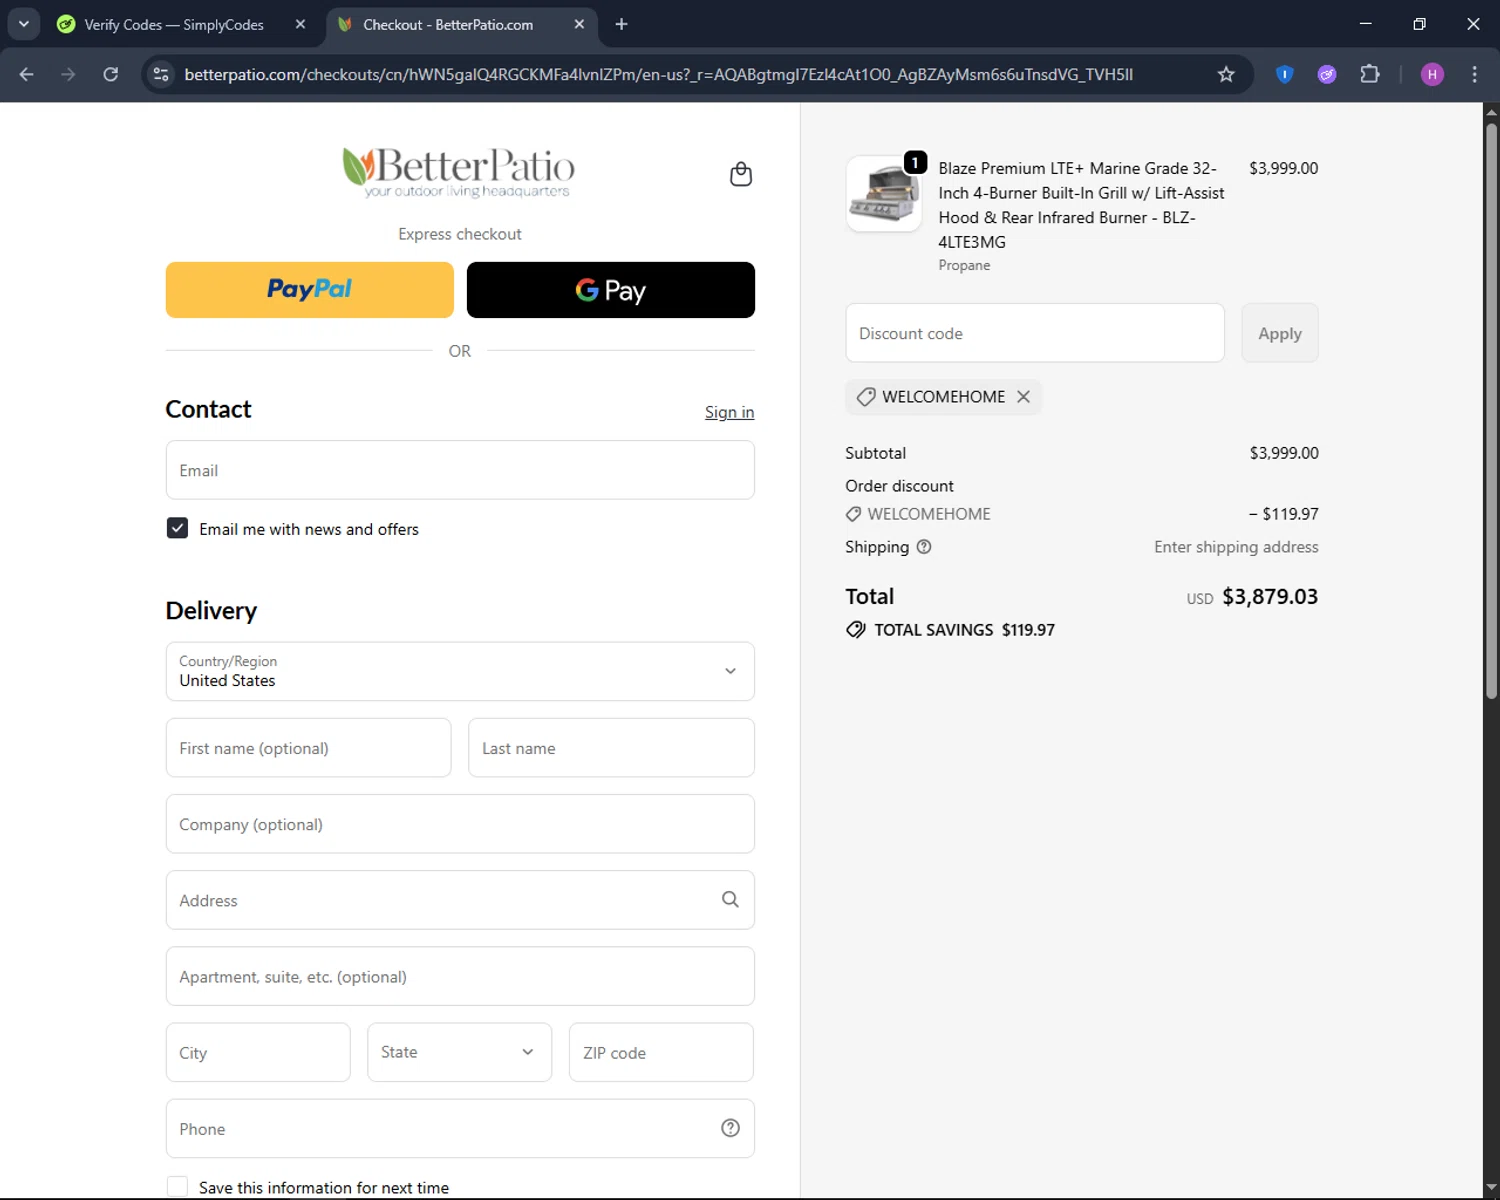
Task: Focus the Email input field
Action: click(460, 470)
